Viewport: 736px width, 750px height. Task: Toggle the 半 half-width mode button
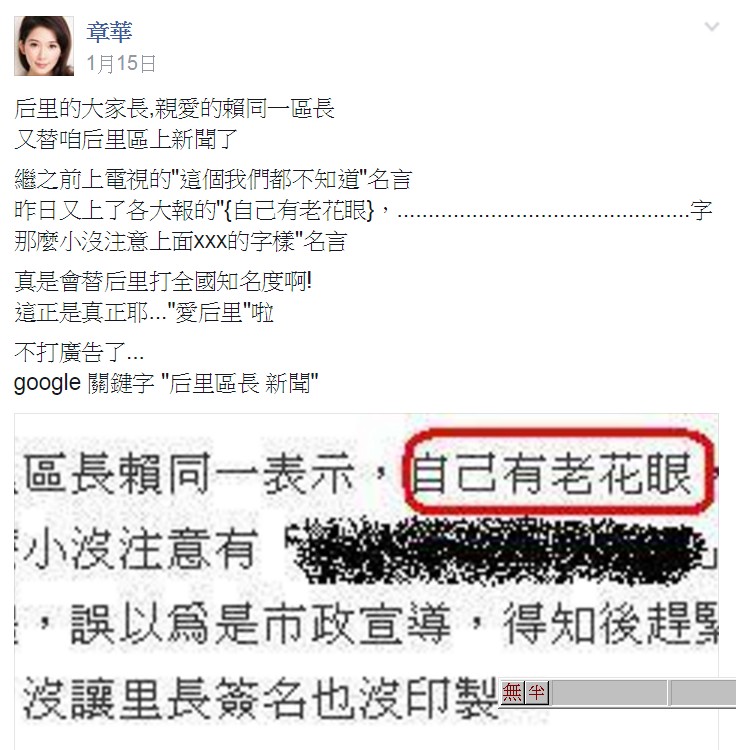click(x=537, y=692)
